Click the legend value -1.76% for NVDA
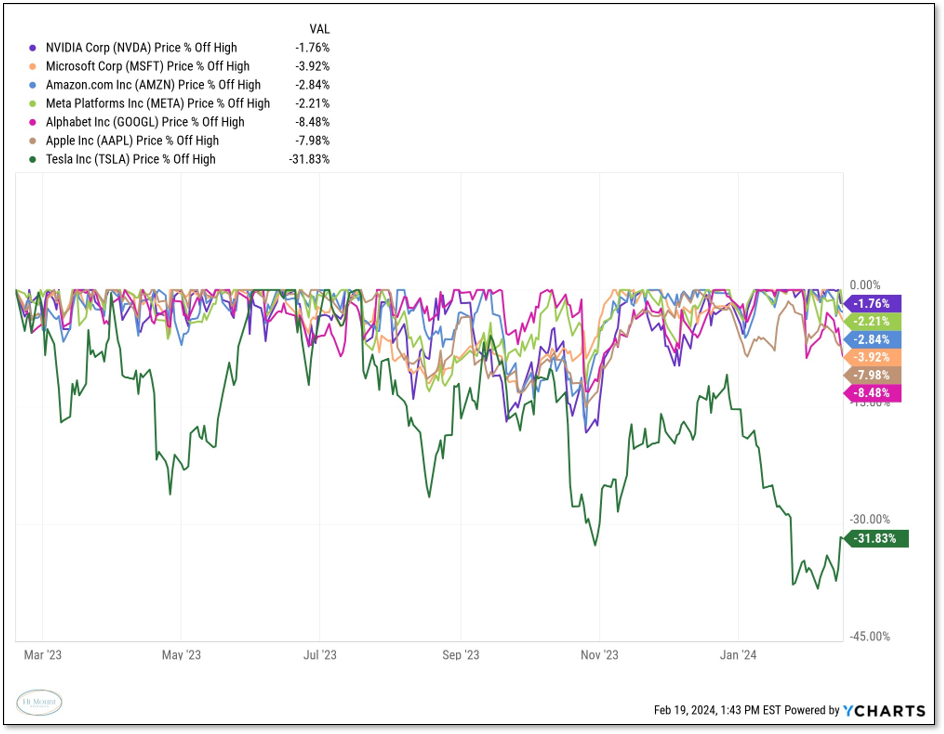Screen dimensions: 944x734 click(312, 48)
